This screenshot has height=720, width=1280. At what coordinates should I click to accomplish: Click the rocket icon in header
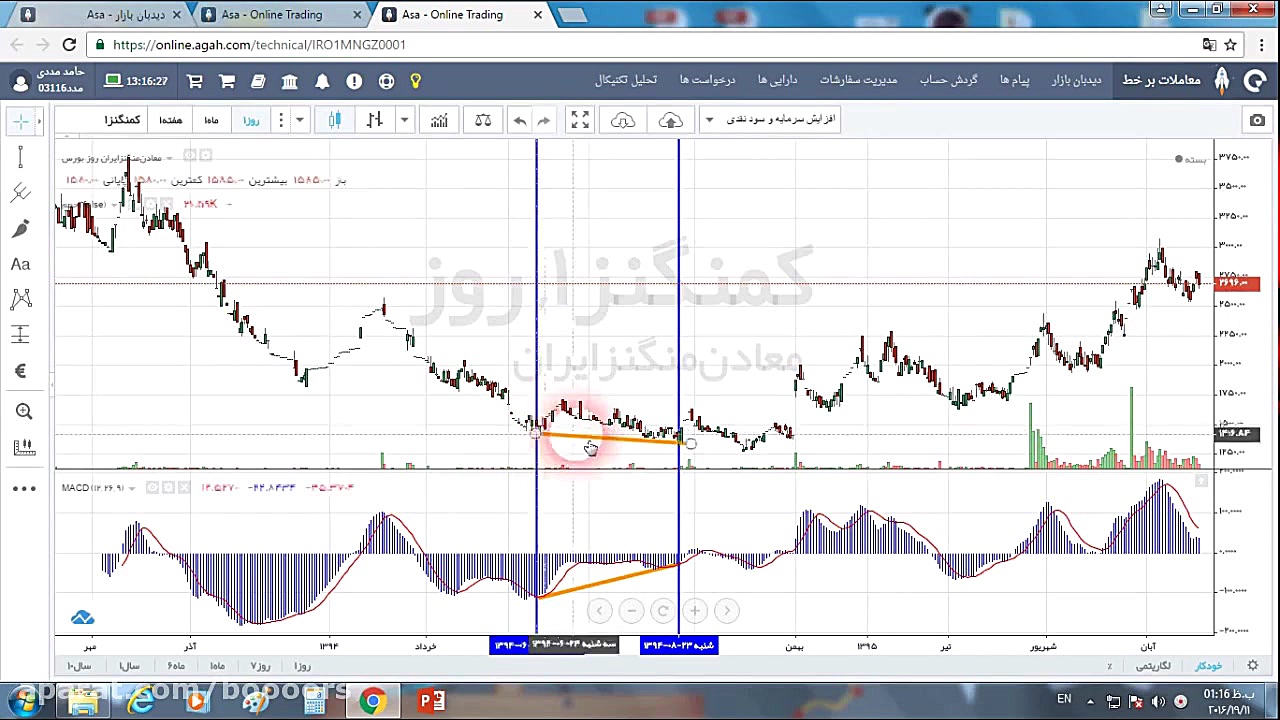click(1222, 80)
